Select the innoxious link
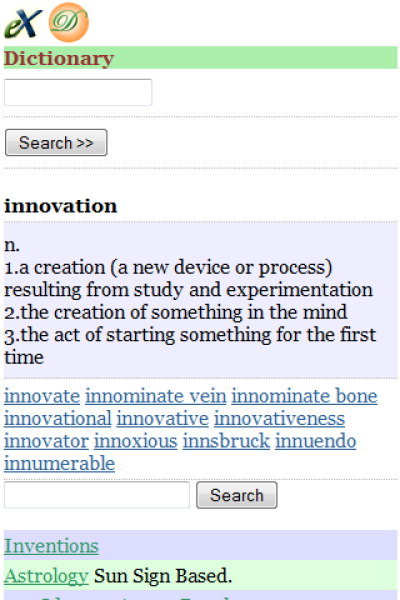Screen dimensions: 400x600 (x=136, y=441)
